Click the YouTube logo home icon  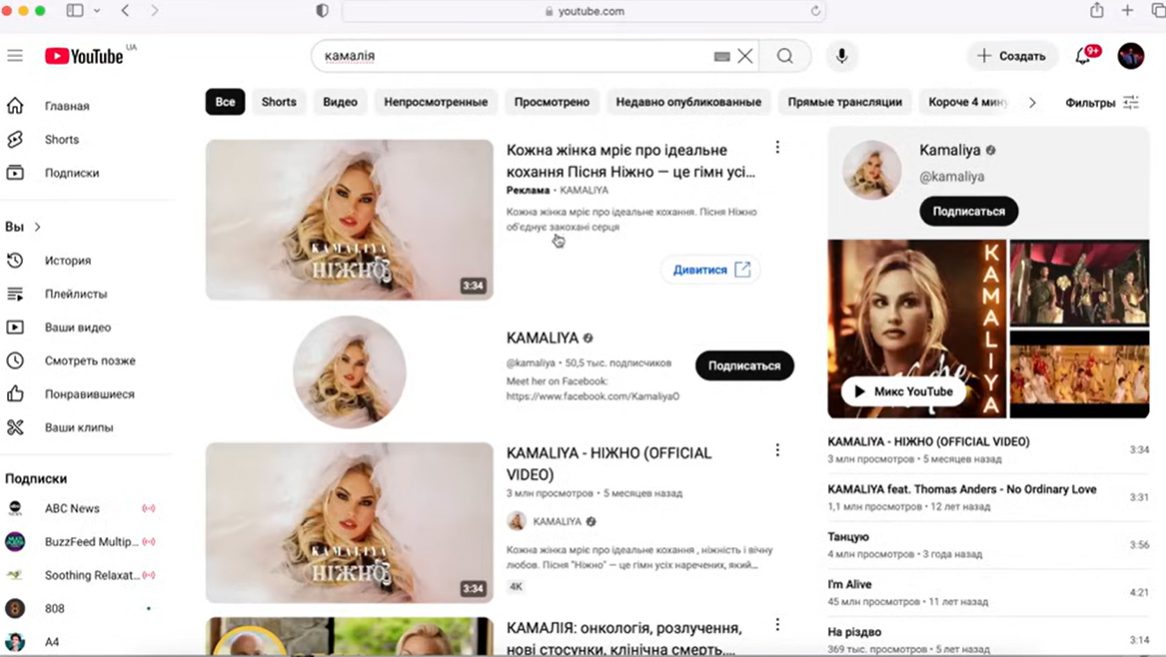84,56
